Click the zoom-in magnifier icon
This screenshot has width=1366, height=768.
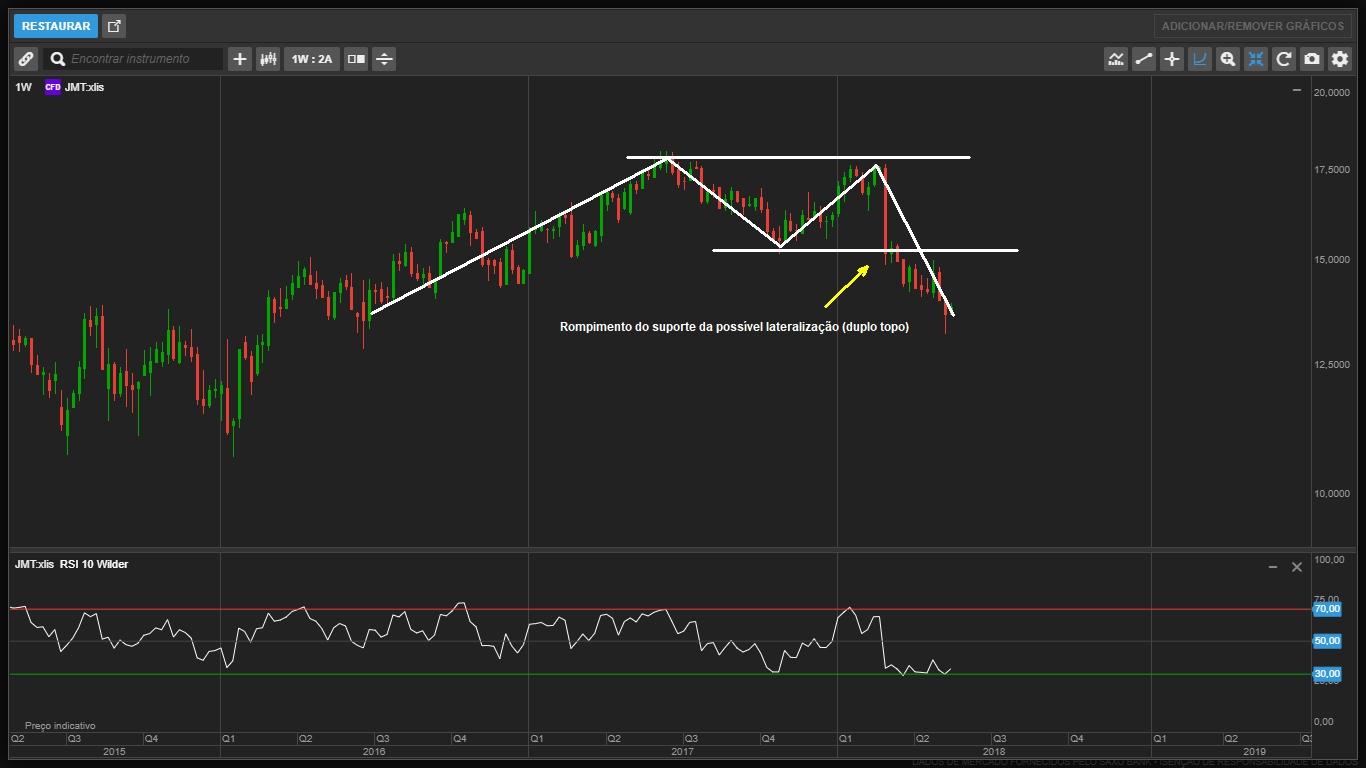1228,59
